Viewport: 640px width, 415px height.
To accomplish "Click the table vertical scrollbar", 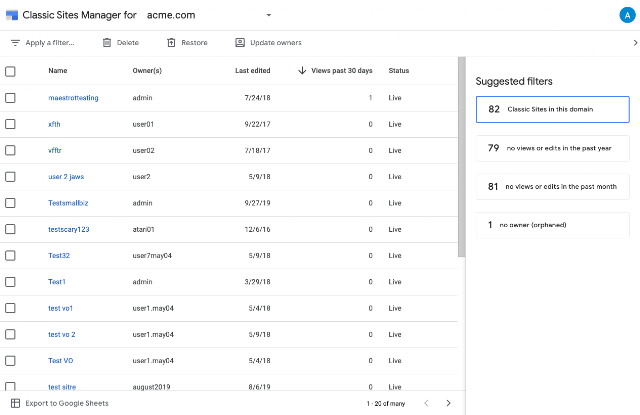I will point(462,157).
